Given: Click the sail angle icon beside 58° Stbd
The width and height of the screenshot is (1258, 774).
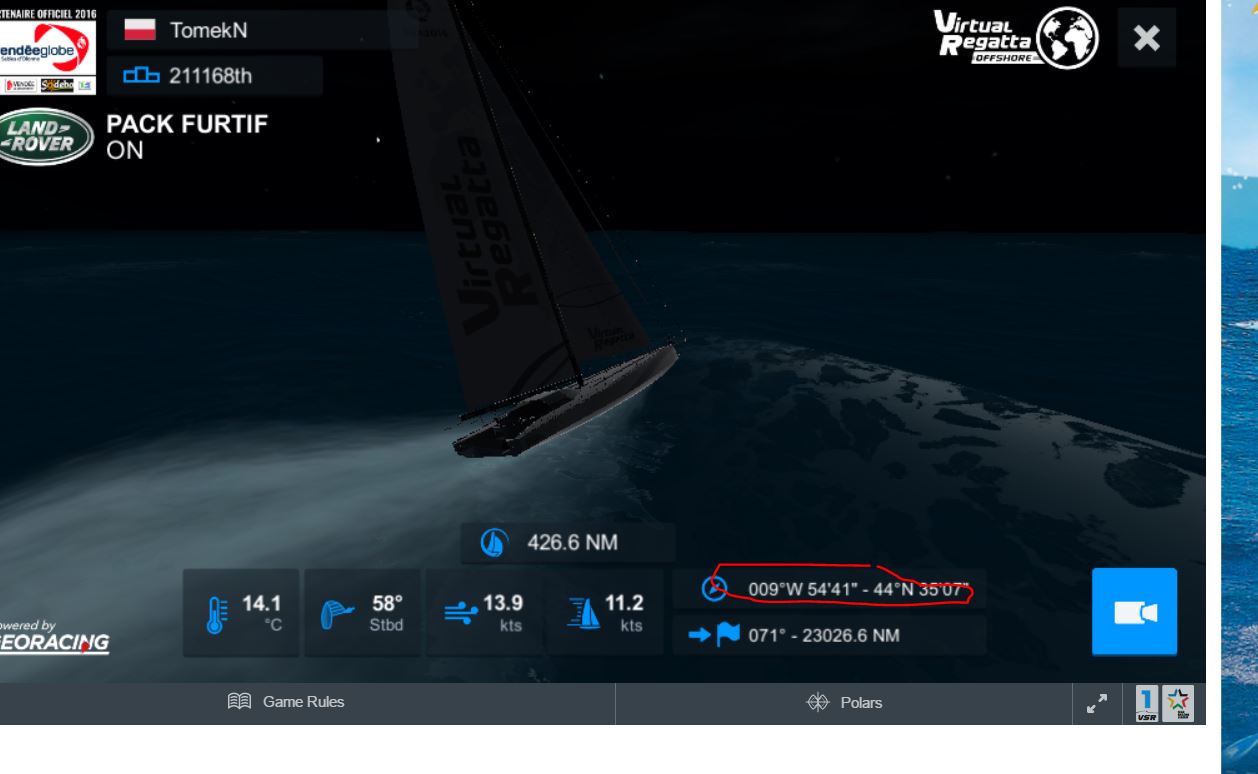Looking at the screenshot, I should pos(337,613).
